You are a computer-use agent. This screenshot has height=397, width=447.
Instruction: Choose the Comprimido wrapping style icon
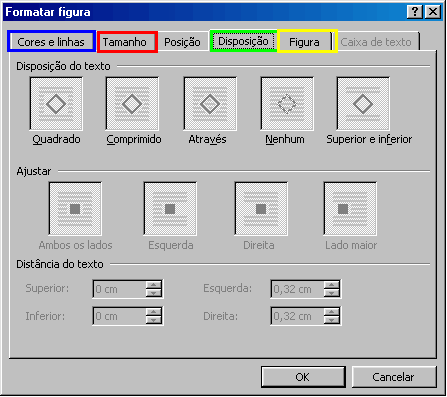click(132, 104)
